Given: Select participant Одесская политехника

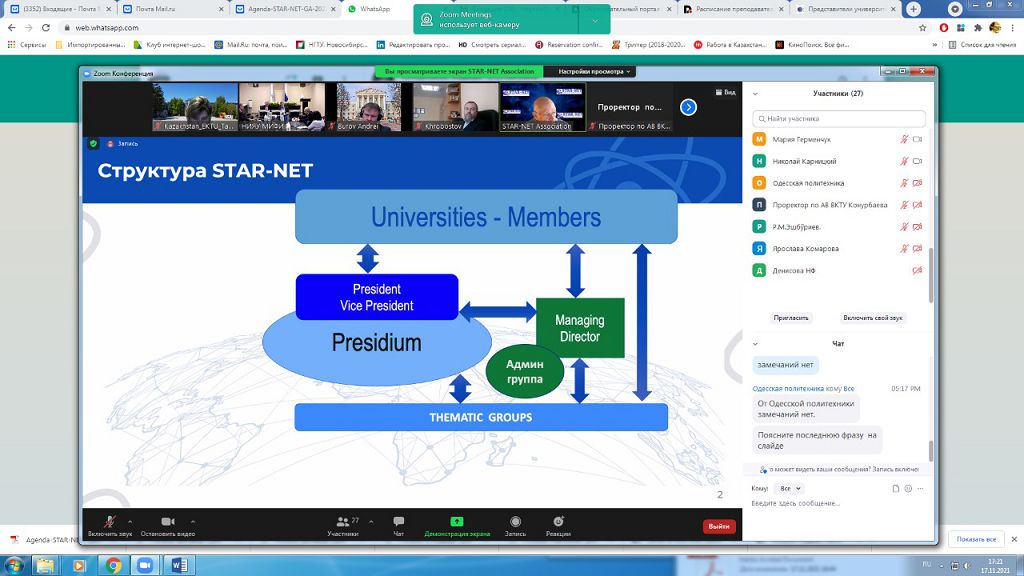Looking at the screenshot, I should pos(837,183).
